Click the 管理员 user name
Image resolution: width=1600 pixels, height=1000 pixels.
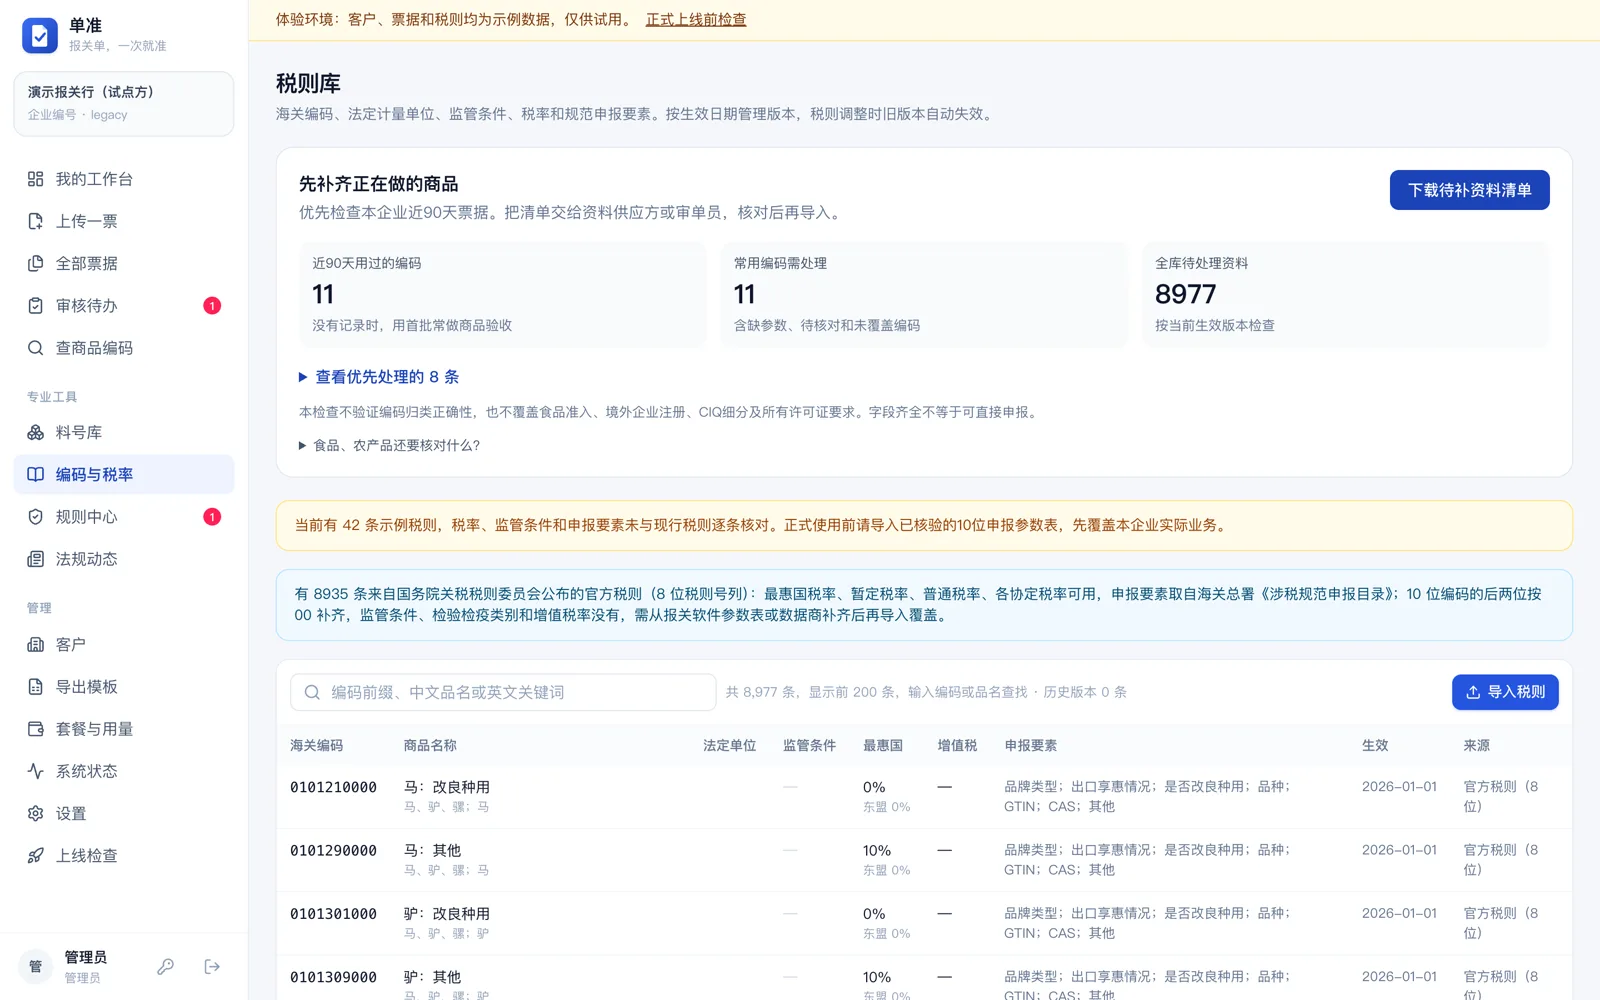coord(86,957)
